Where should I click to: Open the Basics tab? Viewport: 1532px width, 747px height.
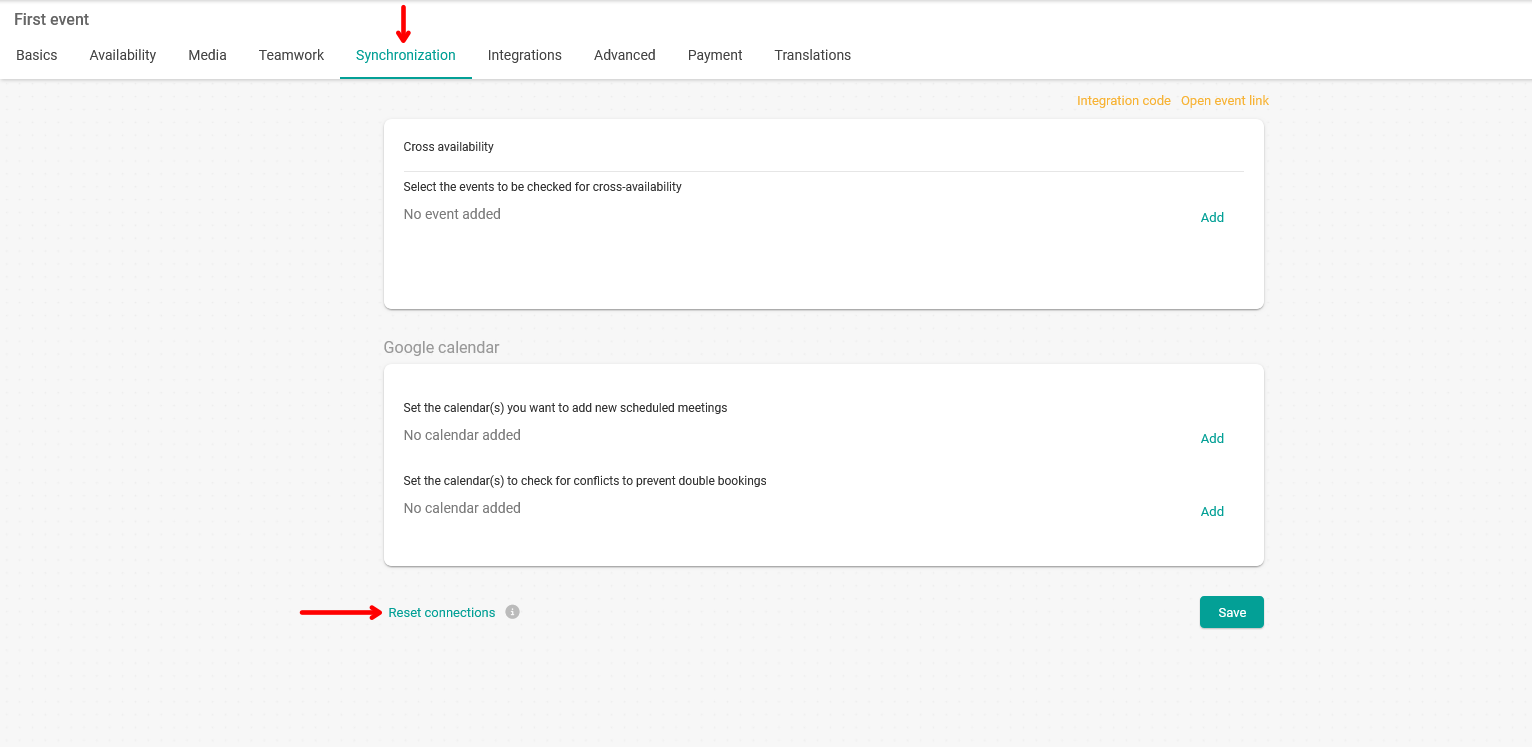pyautogui.click(x=37, y=55)
